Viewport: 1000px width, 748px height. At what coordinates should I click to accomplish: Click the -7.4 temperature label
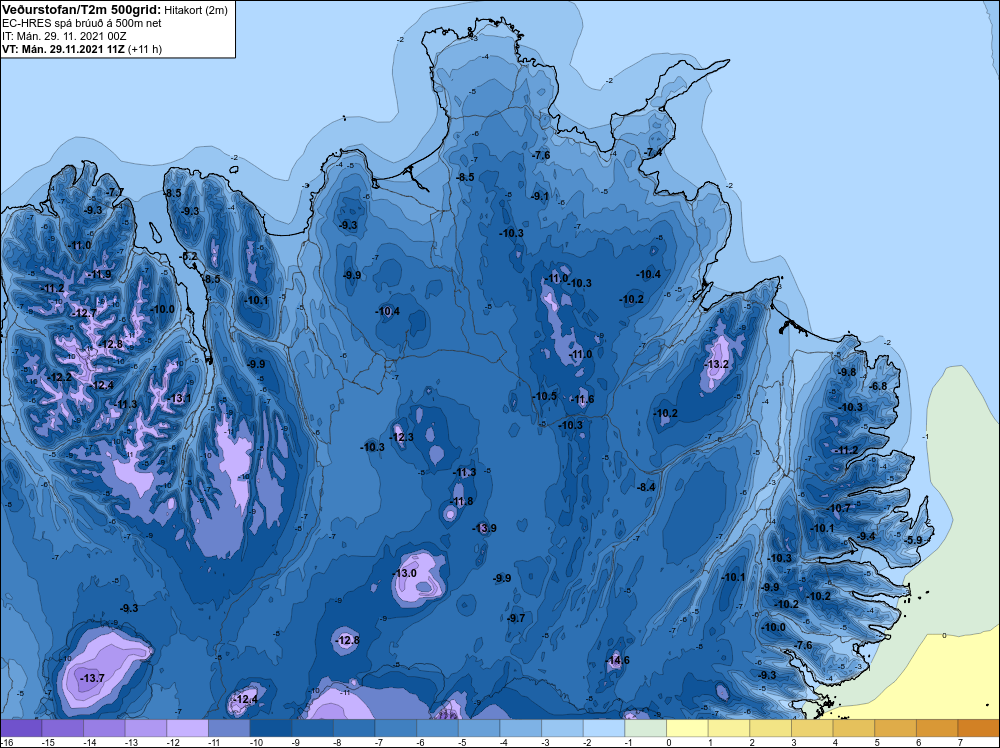(x=653, y=153)
